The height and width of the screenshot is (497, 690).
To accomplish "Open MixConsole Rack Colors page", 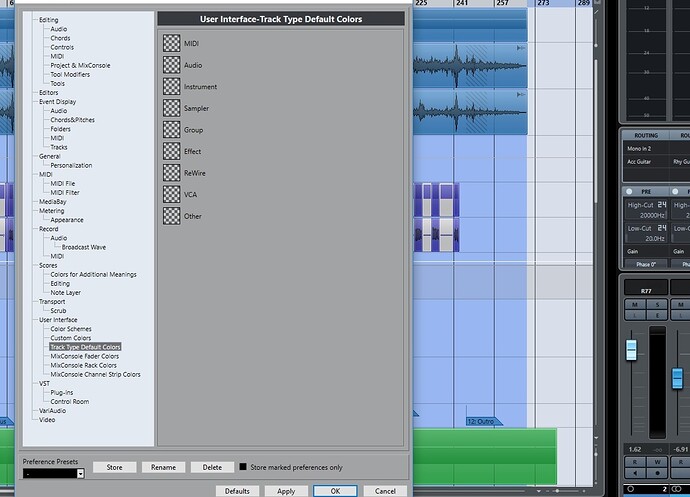I will click(83, 365).
